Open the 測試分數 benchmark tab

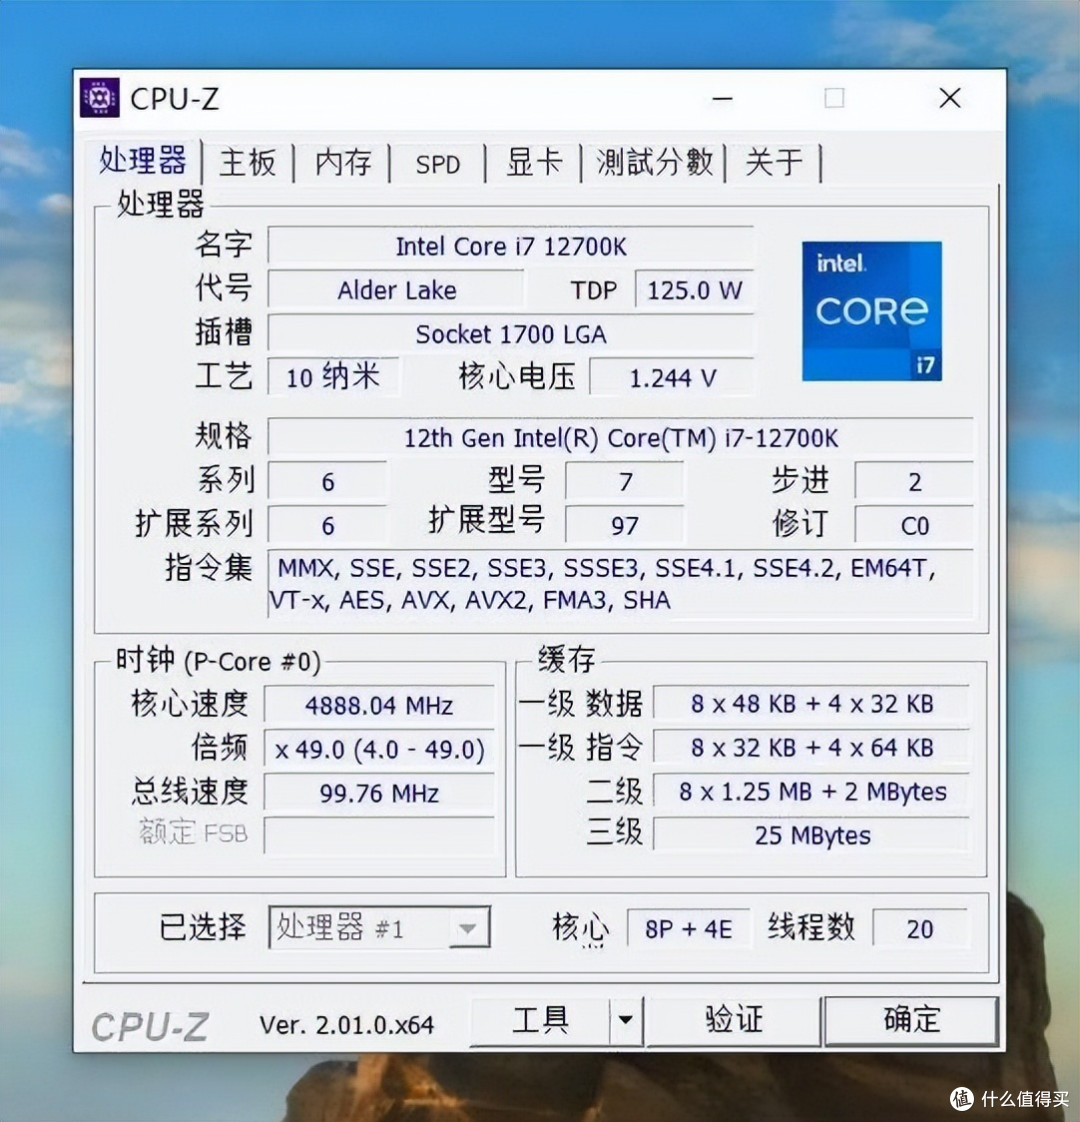click(654, 162)
